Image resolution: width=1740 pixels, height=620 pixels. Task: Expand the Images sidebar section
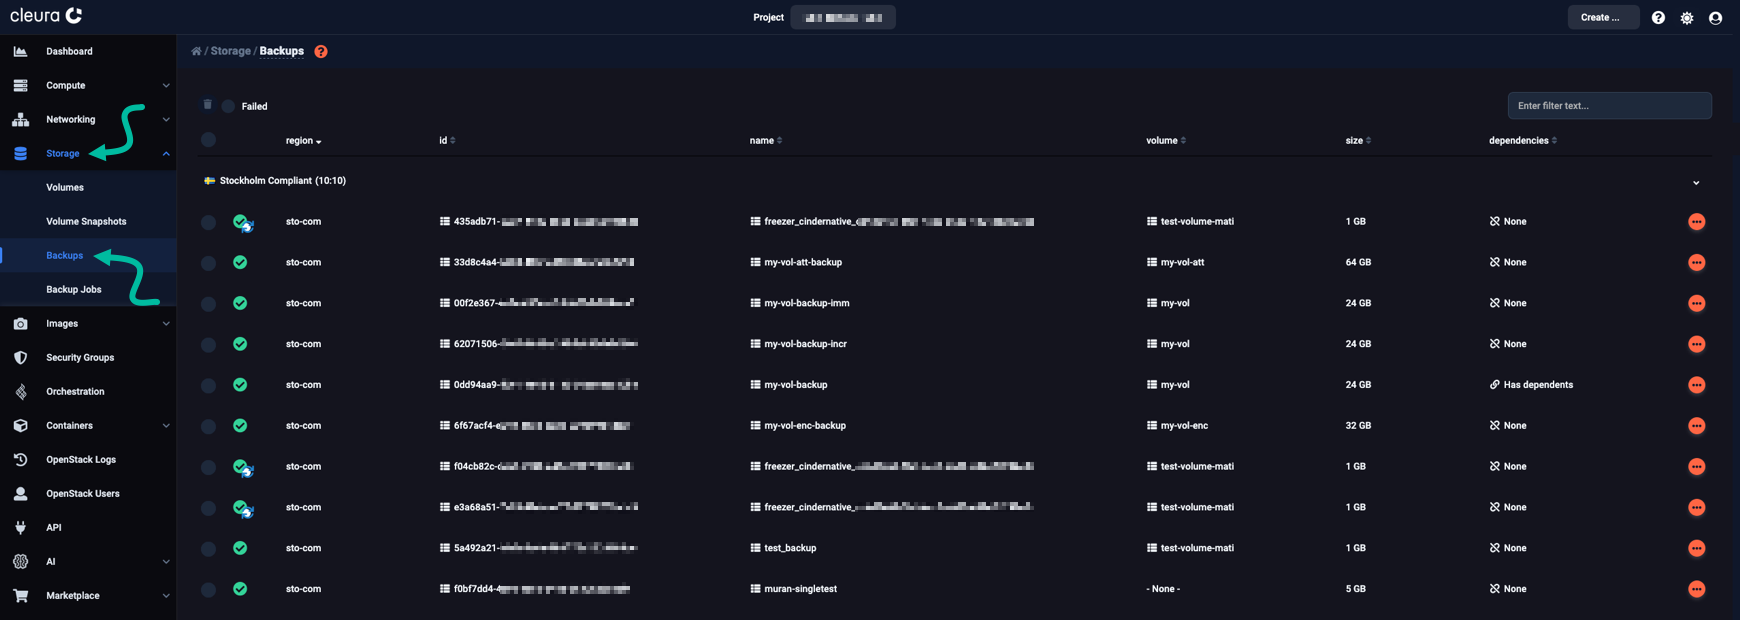(166, 324)
